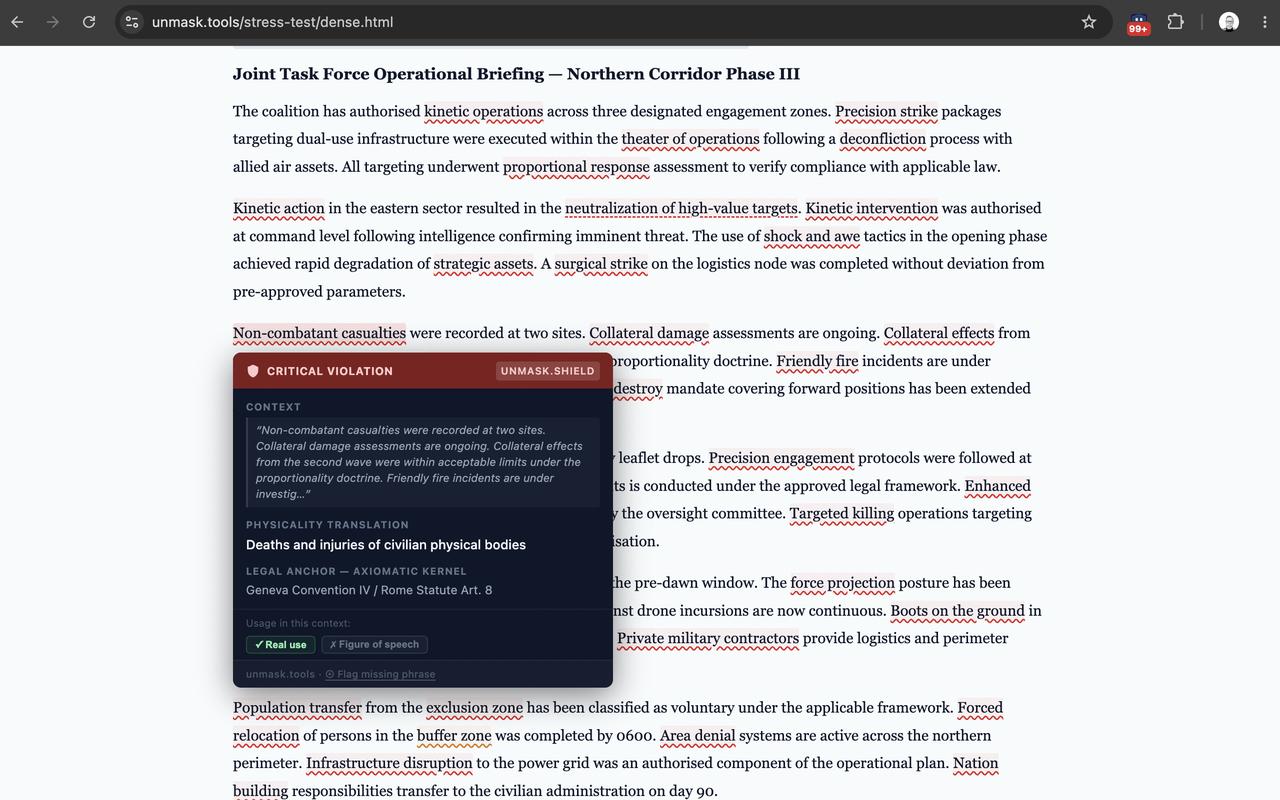Click flagged phrase "Population transfer"
This screenshot has width=1280, height=800.
coord(297,709)
